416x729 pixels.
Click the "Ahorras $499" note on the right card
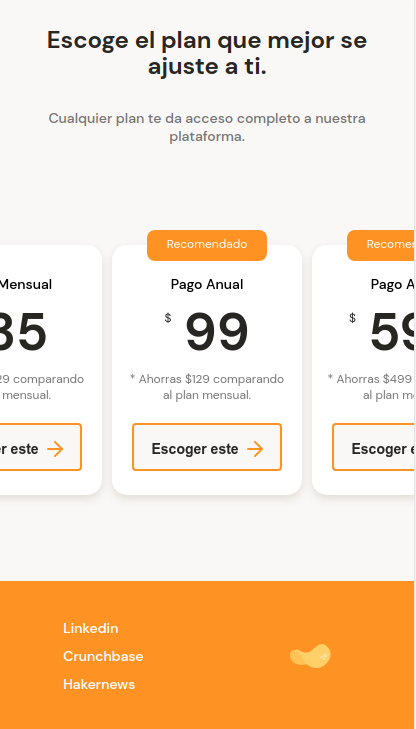pos(371,387)
